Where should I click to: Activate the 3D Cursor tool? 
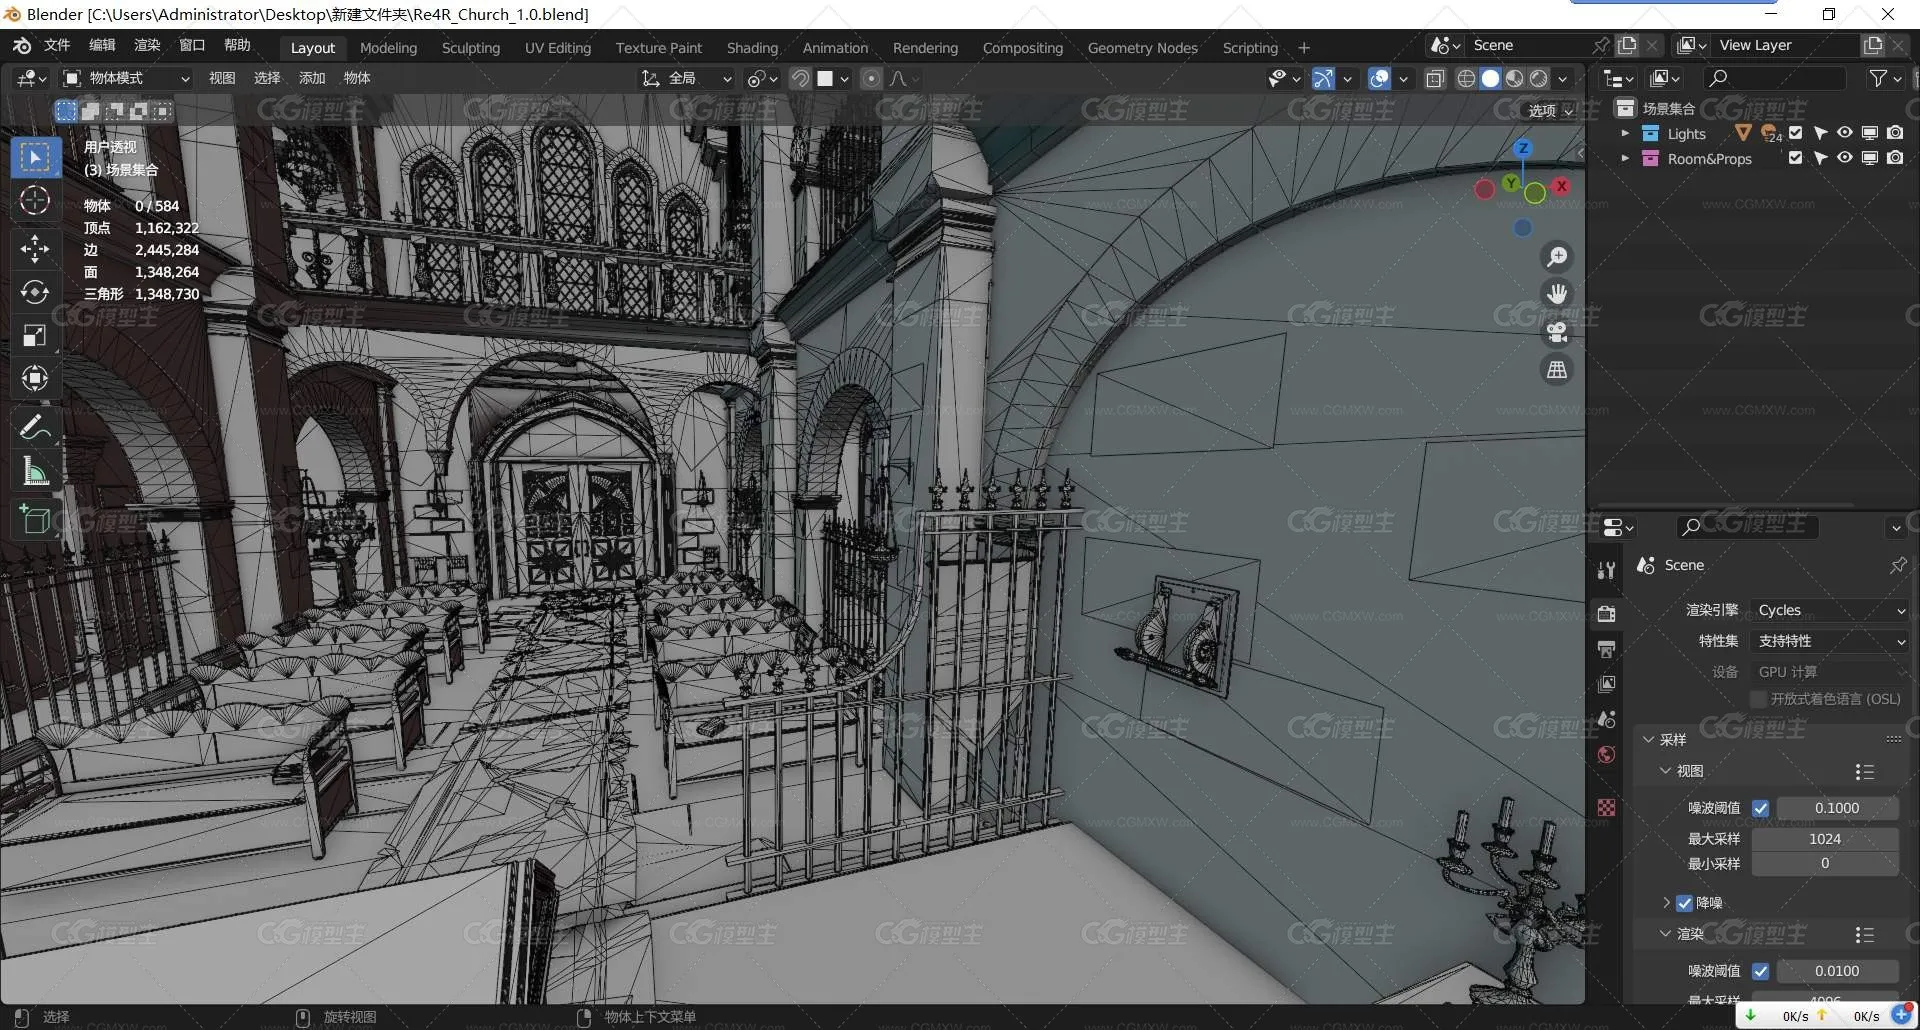coord(35,201)
